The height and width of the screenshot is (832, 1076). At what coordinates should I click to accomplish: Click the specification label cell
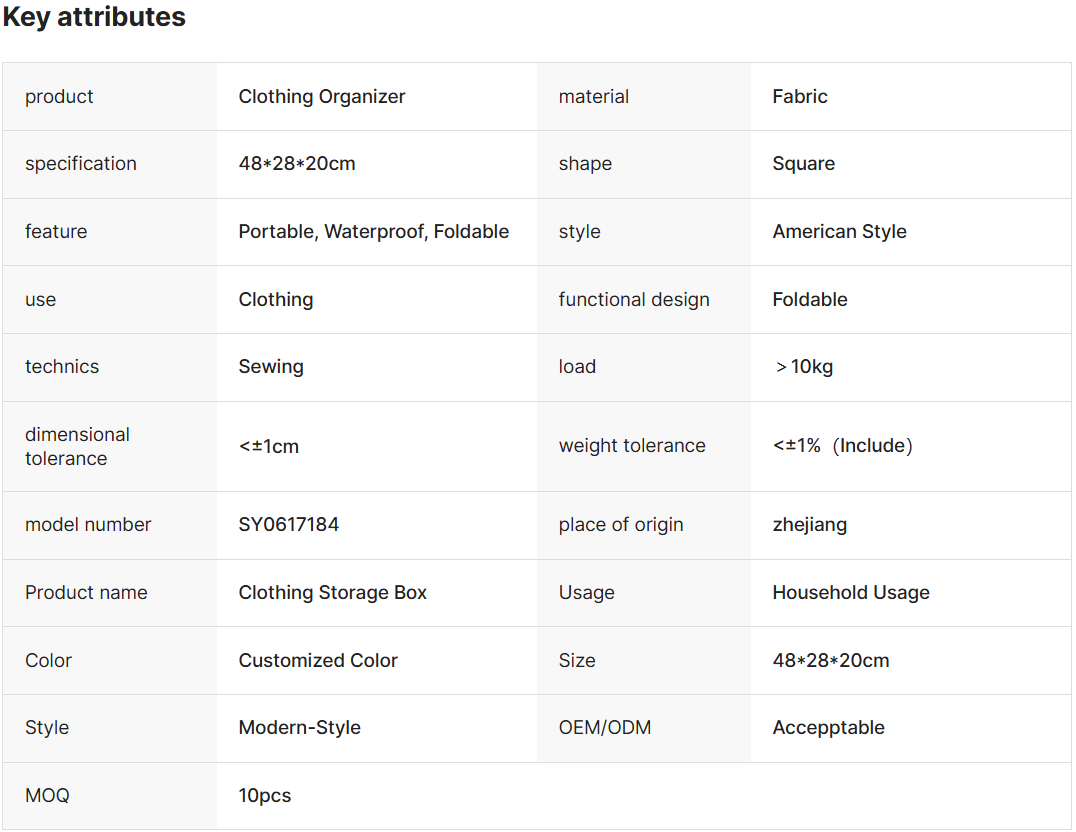[81, 164]
